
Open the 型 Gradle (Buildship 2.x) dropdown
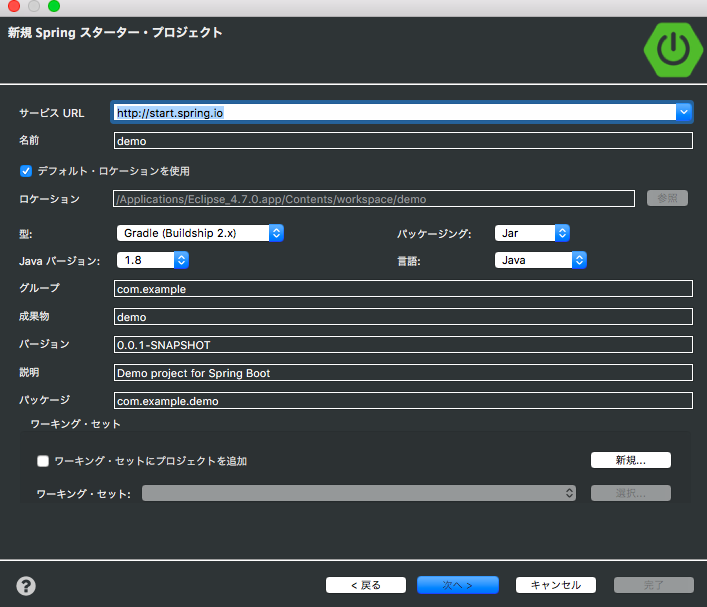click(x=200, y=233)
